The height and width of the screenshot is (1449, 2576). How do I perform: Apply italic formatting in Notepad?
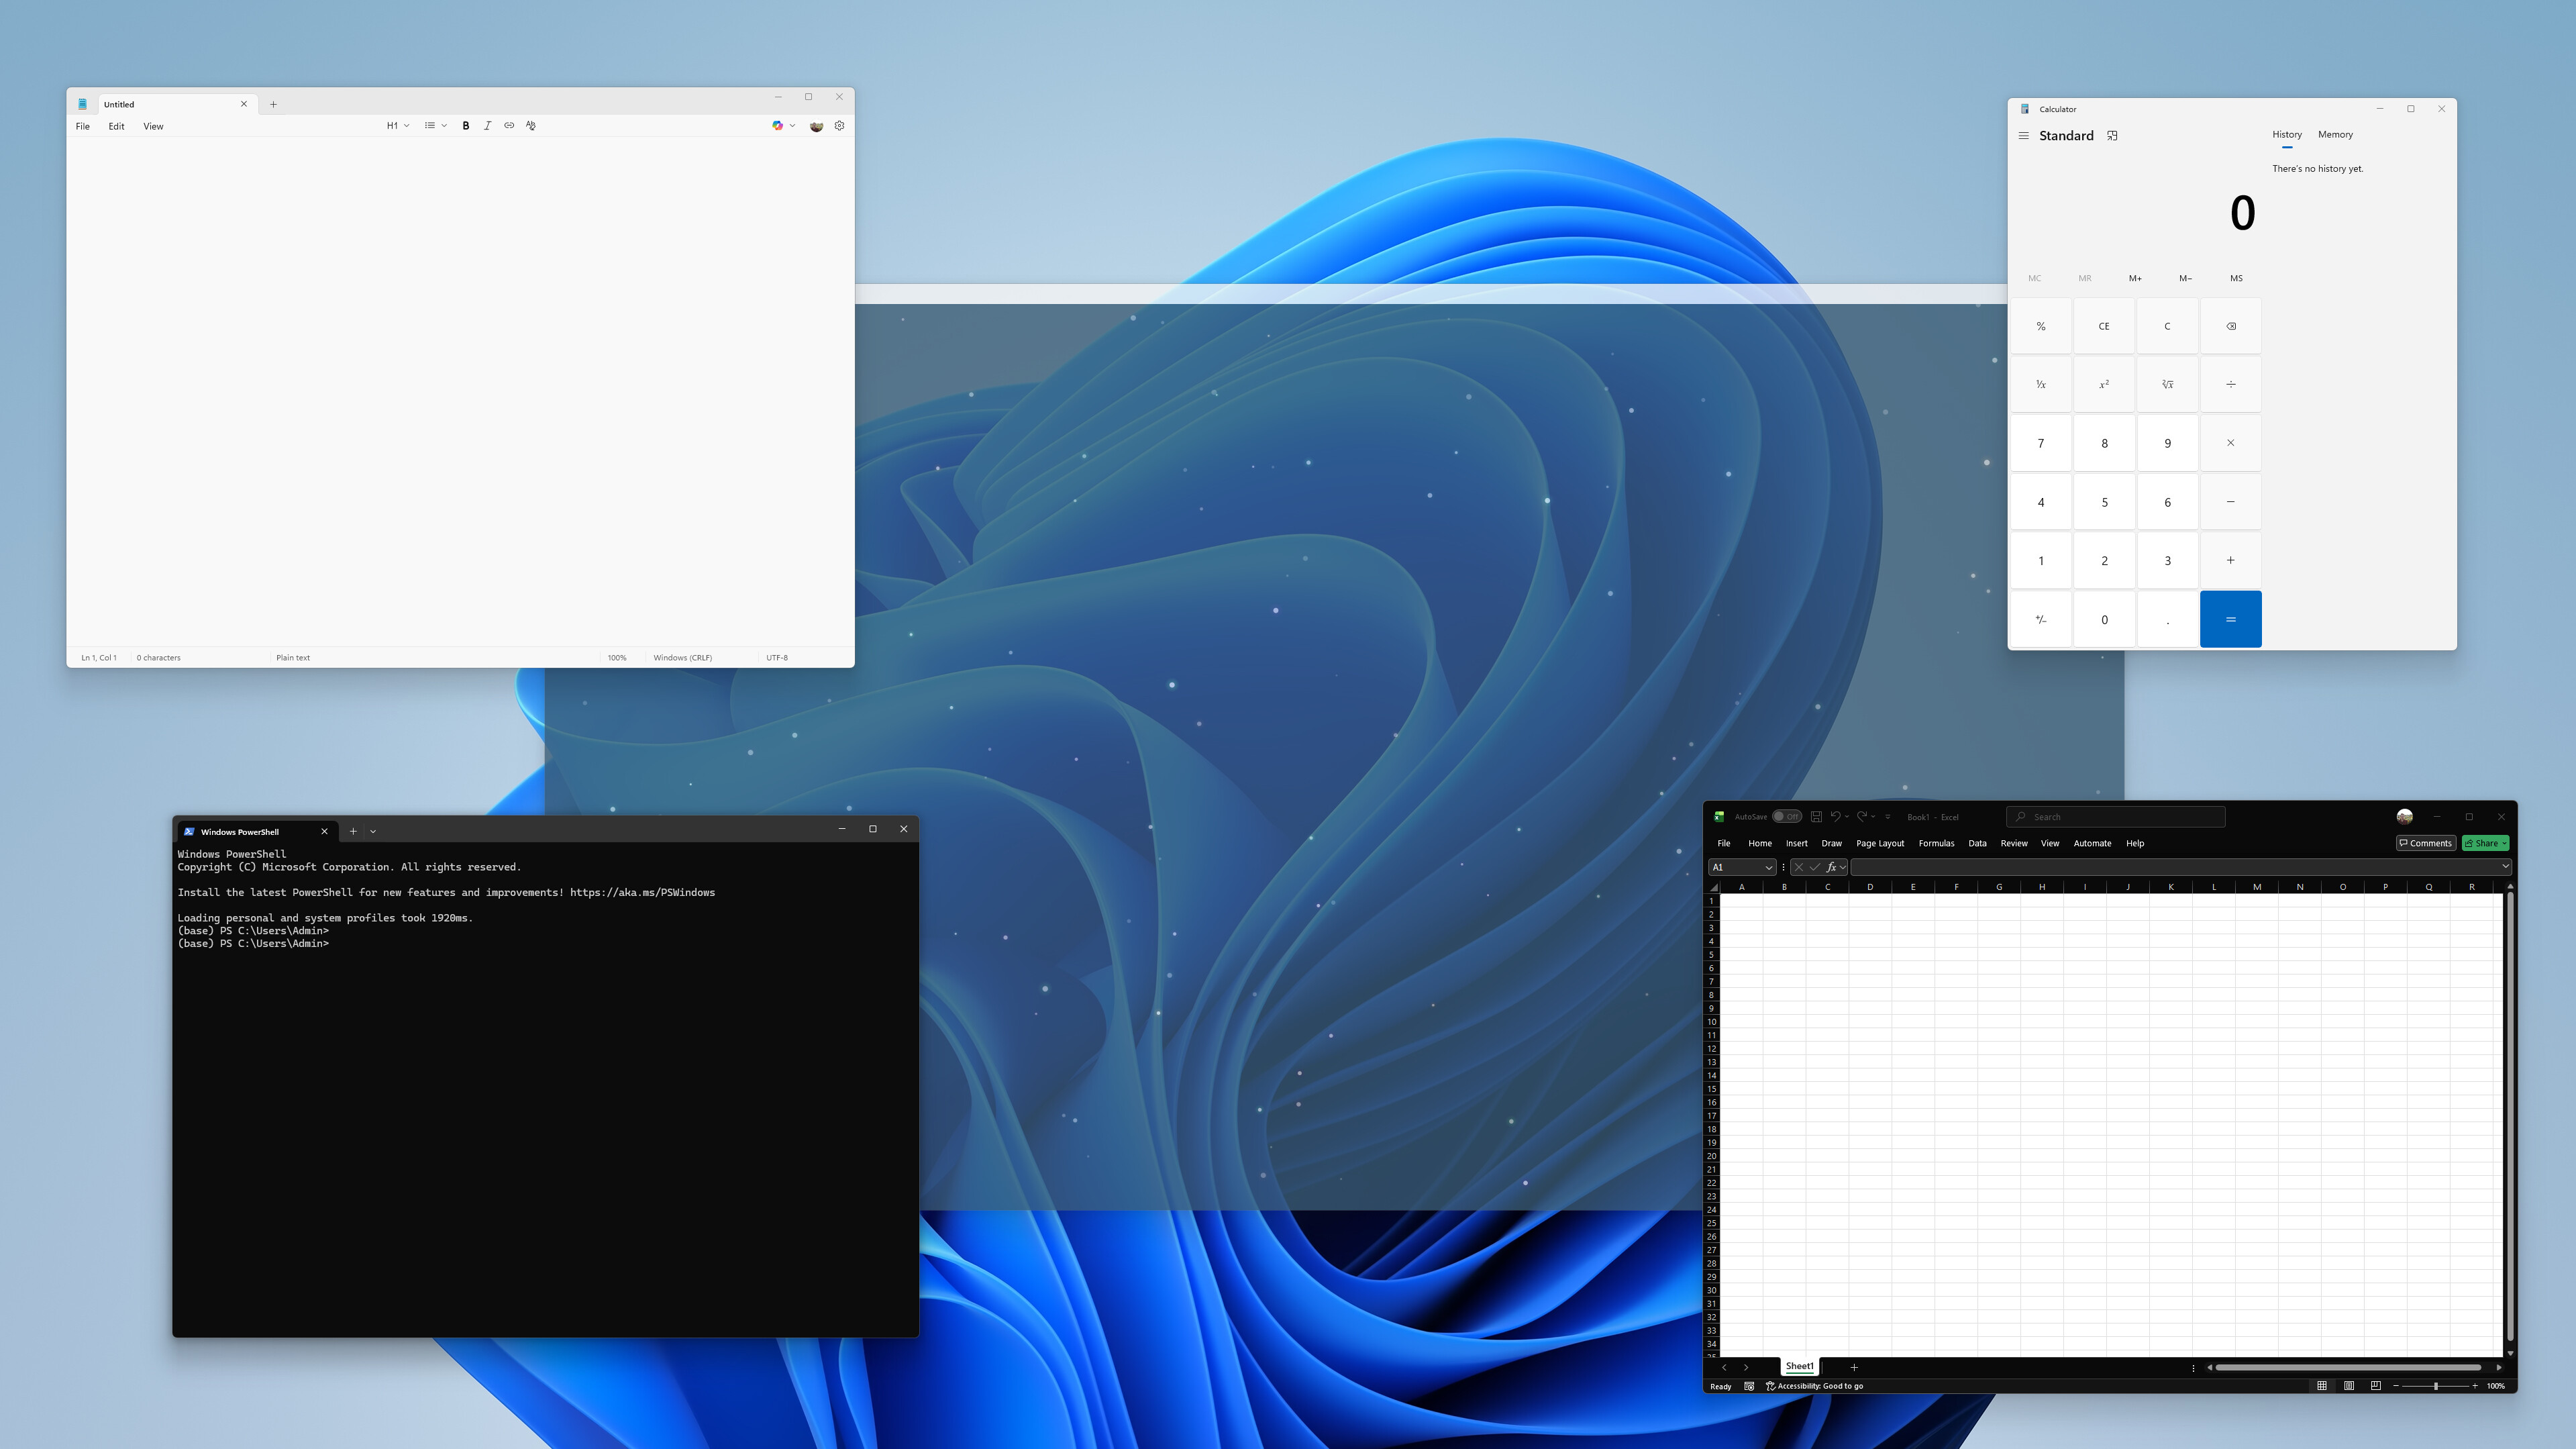point(488,125)
